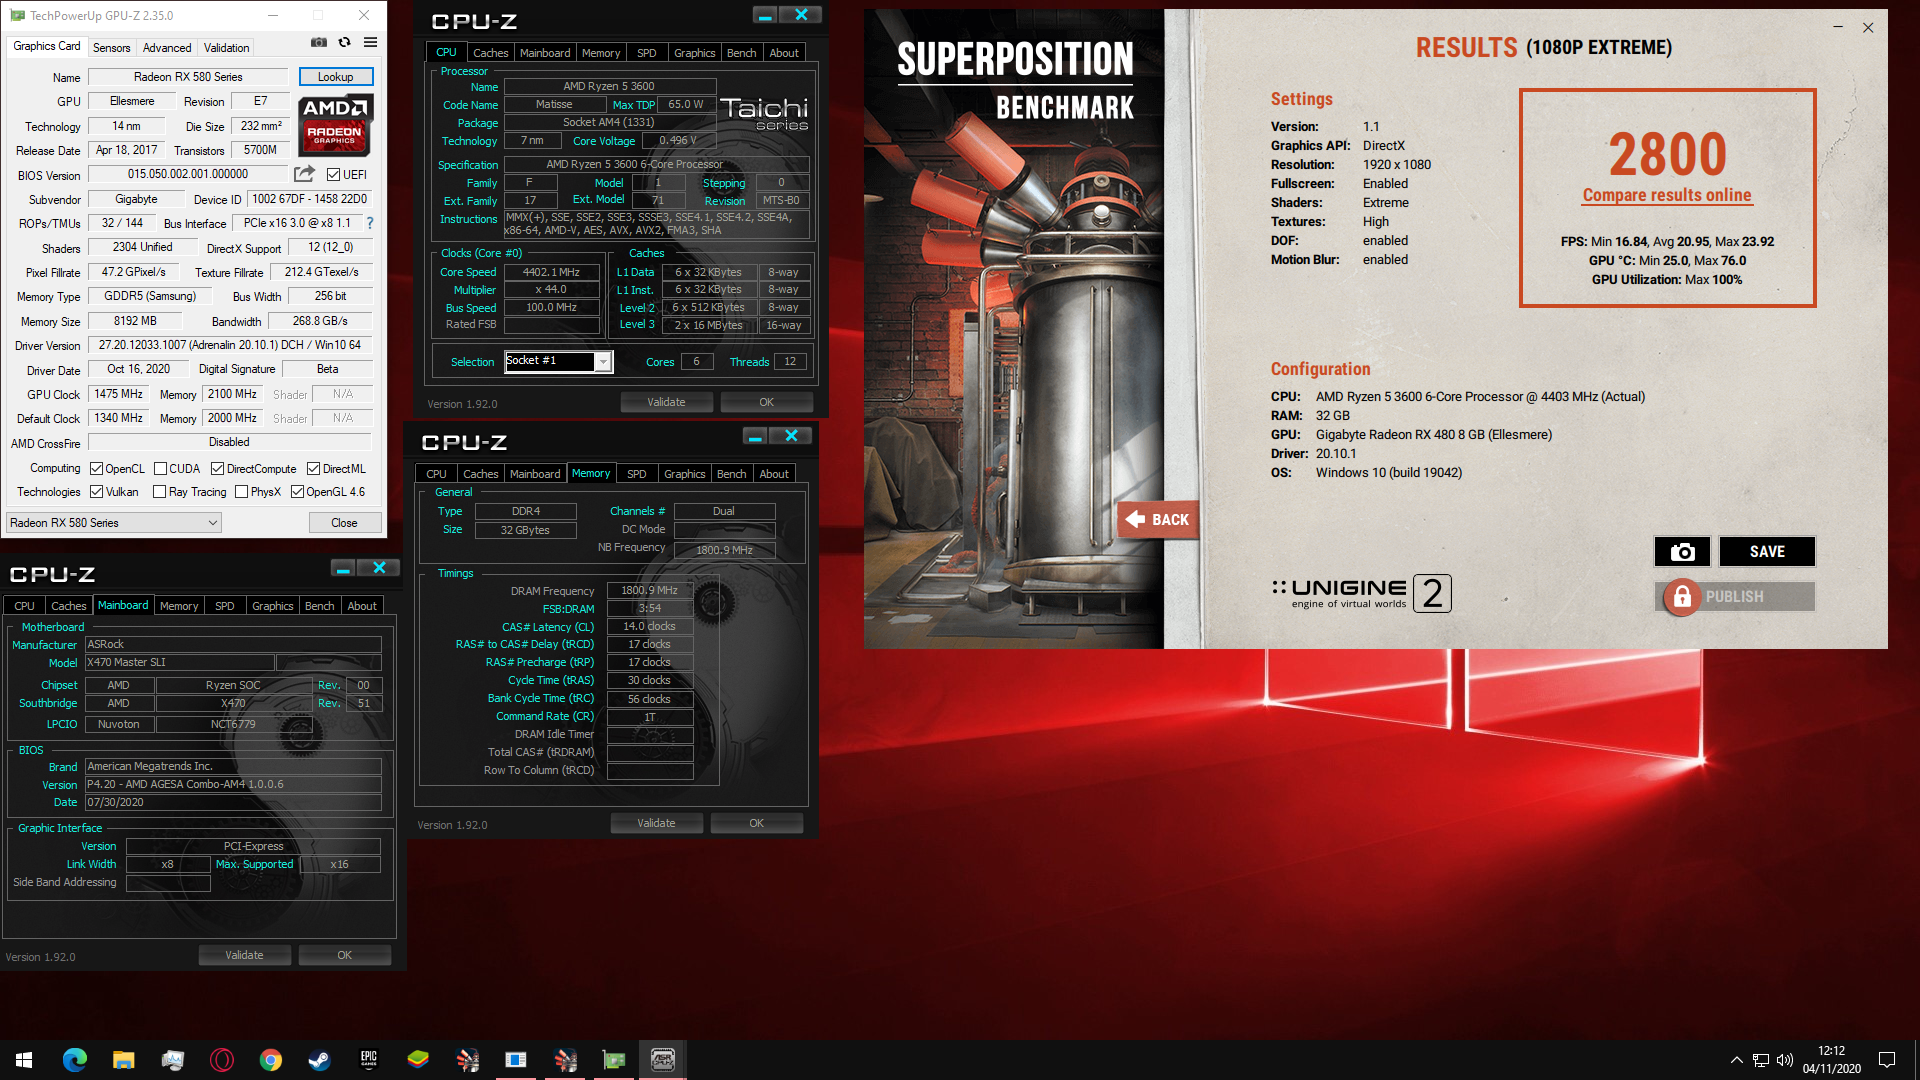Click the GPU-Z Lookup button
The image size is (1920, 1080).
[x=335, y=77]
